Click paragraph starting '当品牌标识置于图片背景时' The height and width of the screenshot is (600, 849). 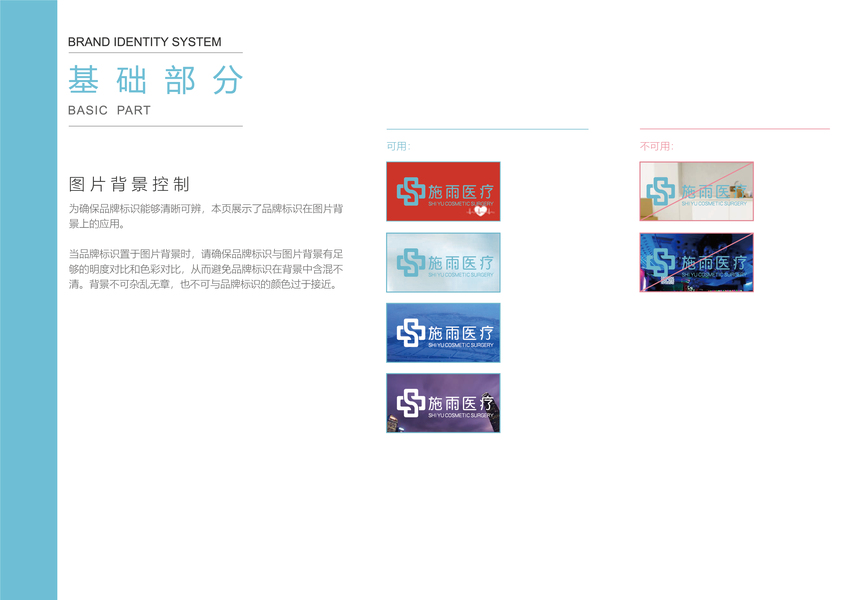pyautogui.click(x=206, y=269)
